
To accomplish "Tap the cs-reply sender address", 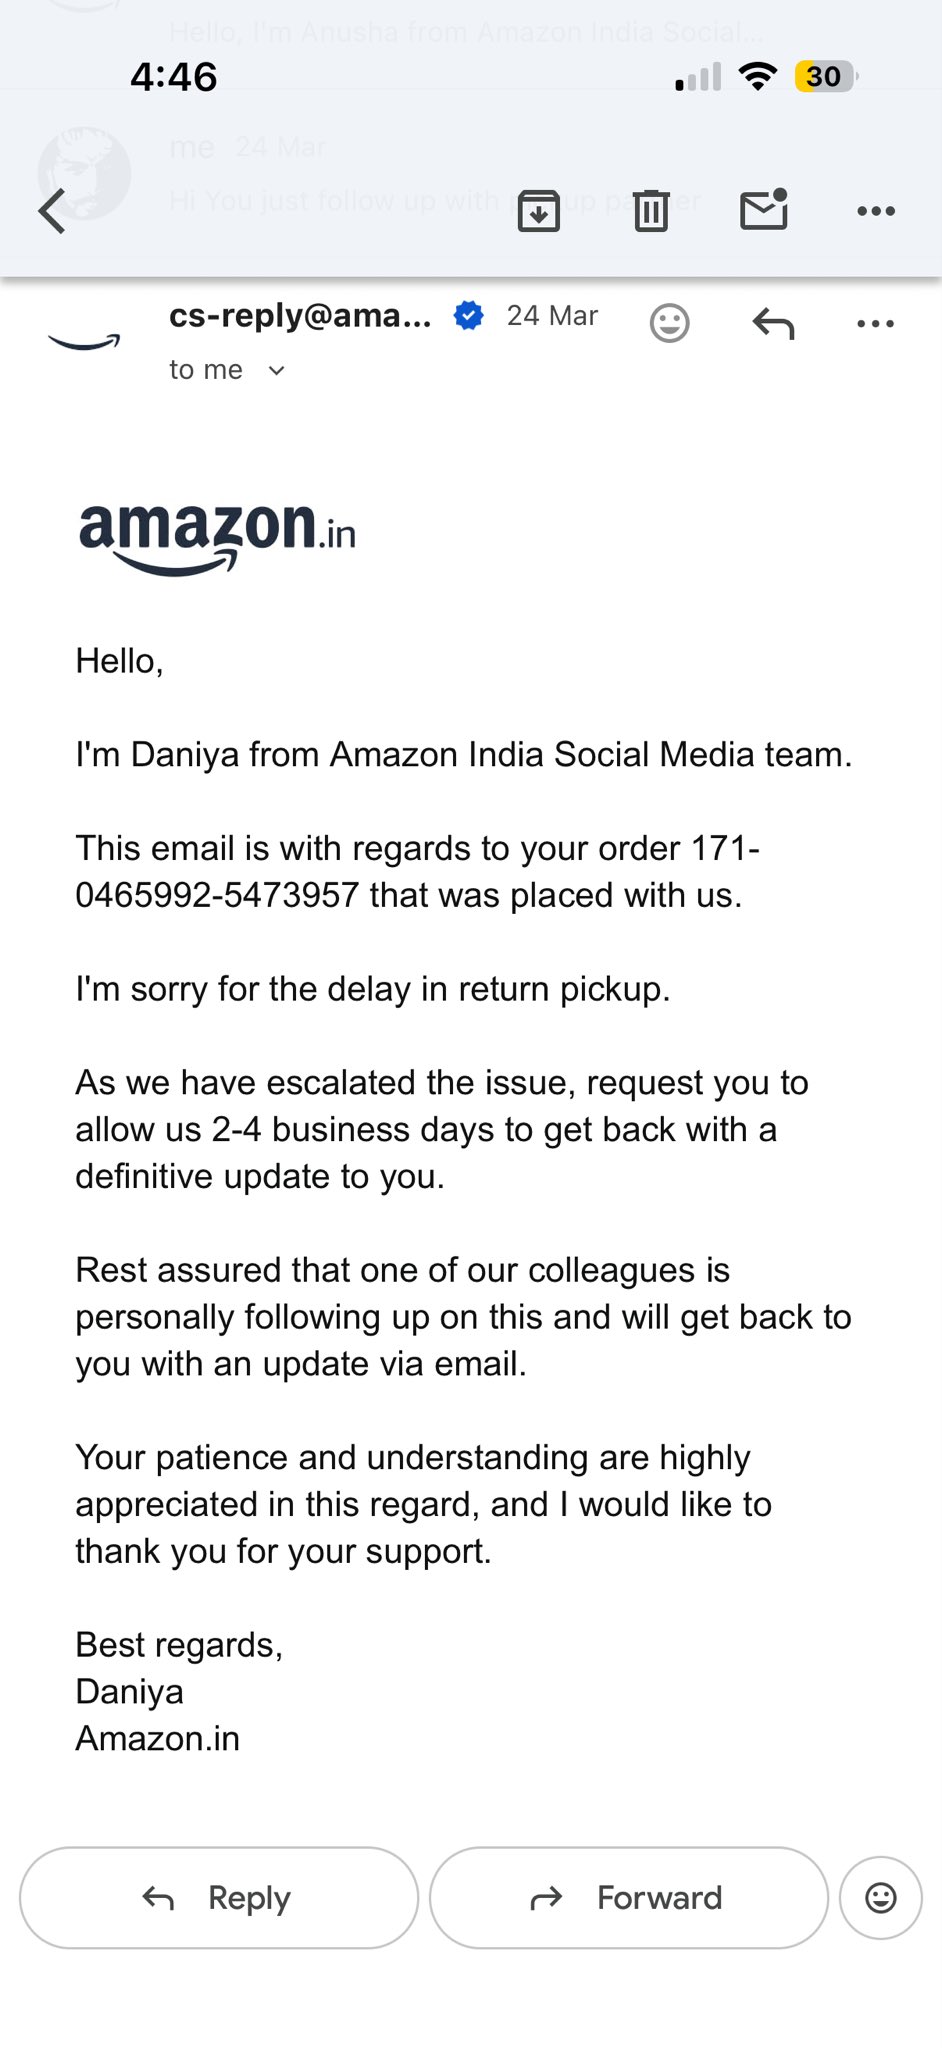I will (x=300, y=316).
